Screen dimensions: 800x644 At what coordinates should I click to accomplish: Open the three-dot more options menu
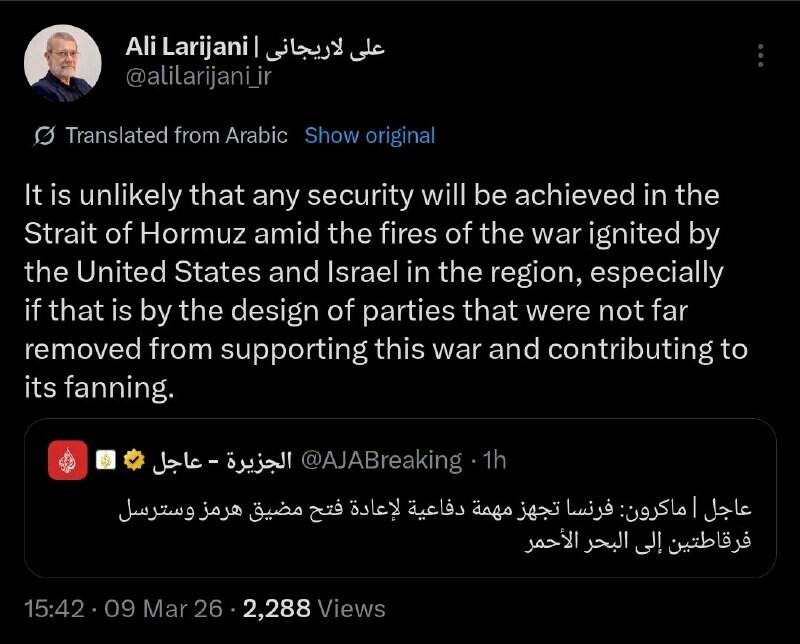761,55
